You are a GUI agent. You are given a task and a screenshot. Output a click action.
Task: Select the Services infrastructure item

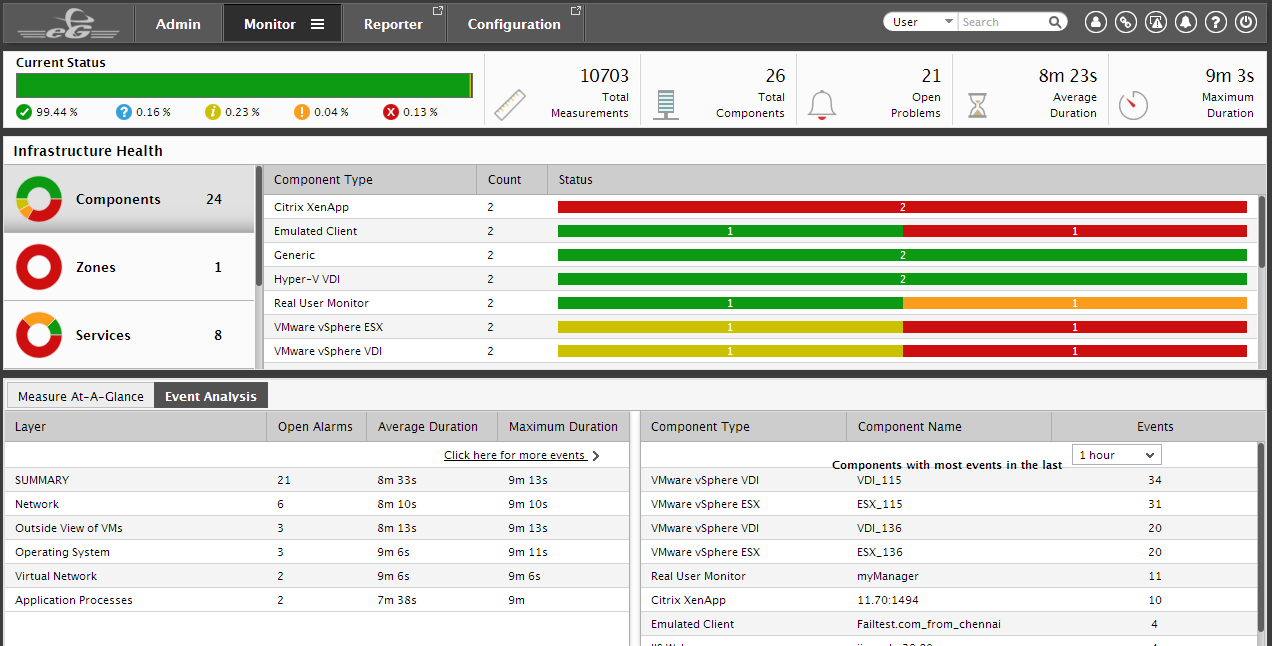[129, 335]
